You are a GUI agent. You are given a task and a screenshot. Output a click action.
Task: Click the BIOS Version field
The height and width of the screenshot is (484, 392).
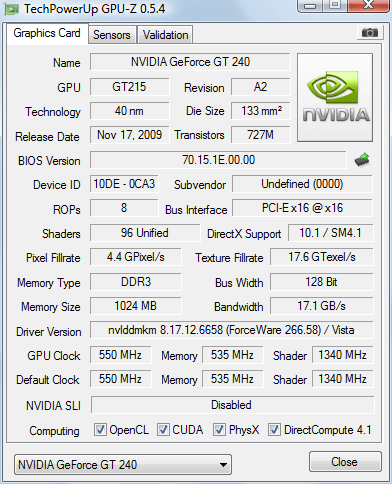click(x=218, y=160)
